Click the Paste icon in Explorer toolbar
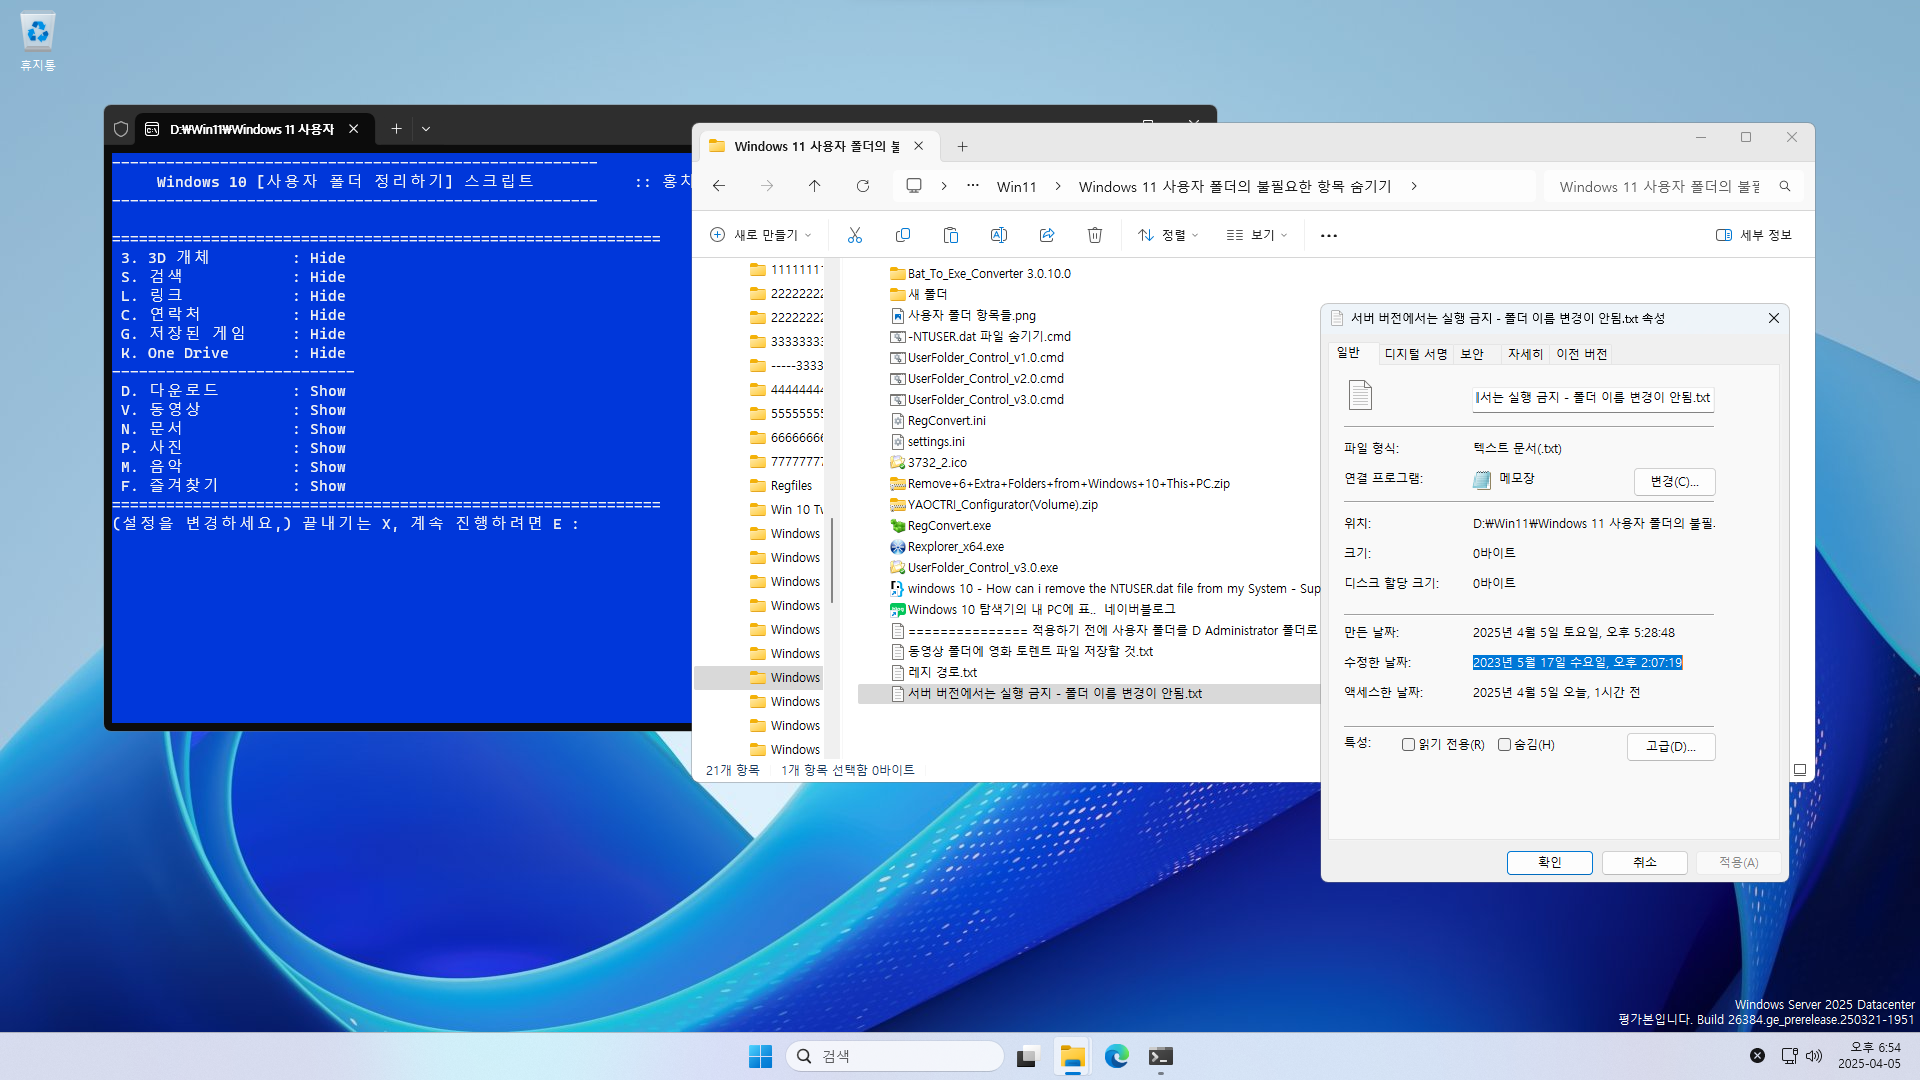The width and height of the screenshot is (1920, 1080). tap(950, 235)
